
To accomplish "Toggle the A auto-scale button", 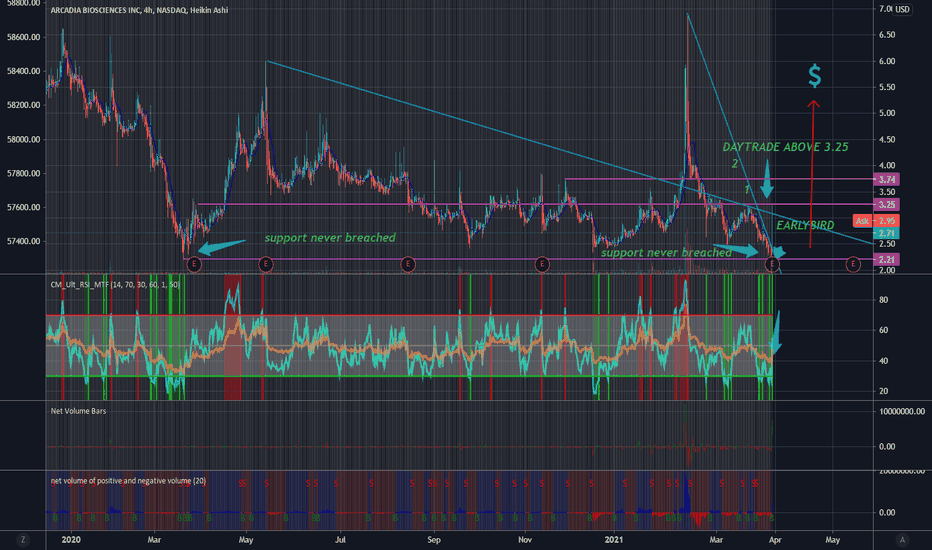I will click(x=902, y=540).
